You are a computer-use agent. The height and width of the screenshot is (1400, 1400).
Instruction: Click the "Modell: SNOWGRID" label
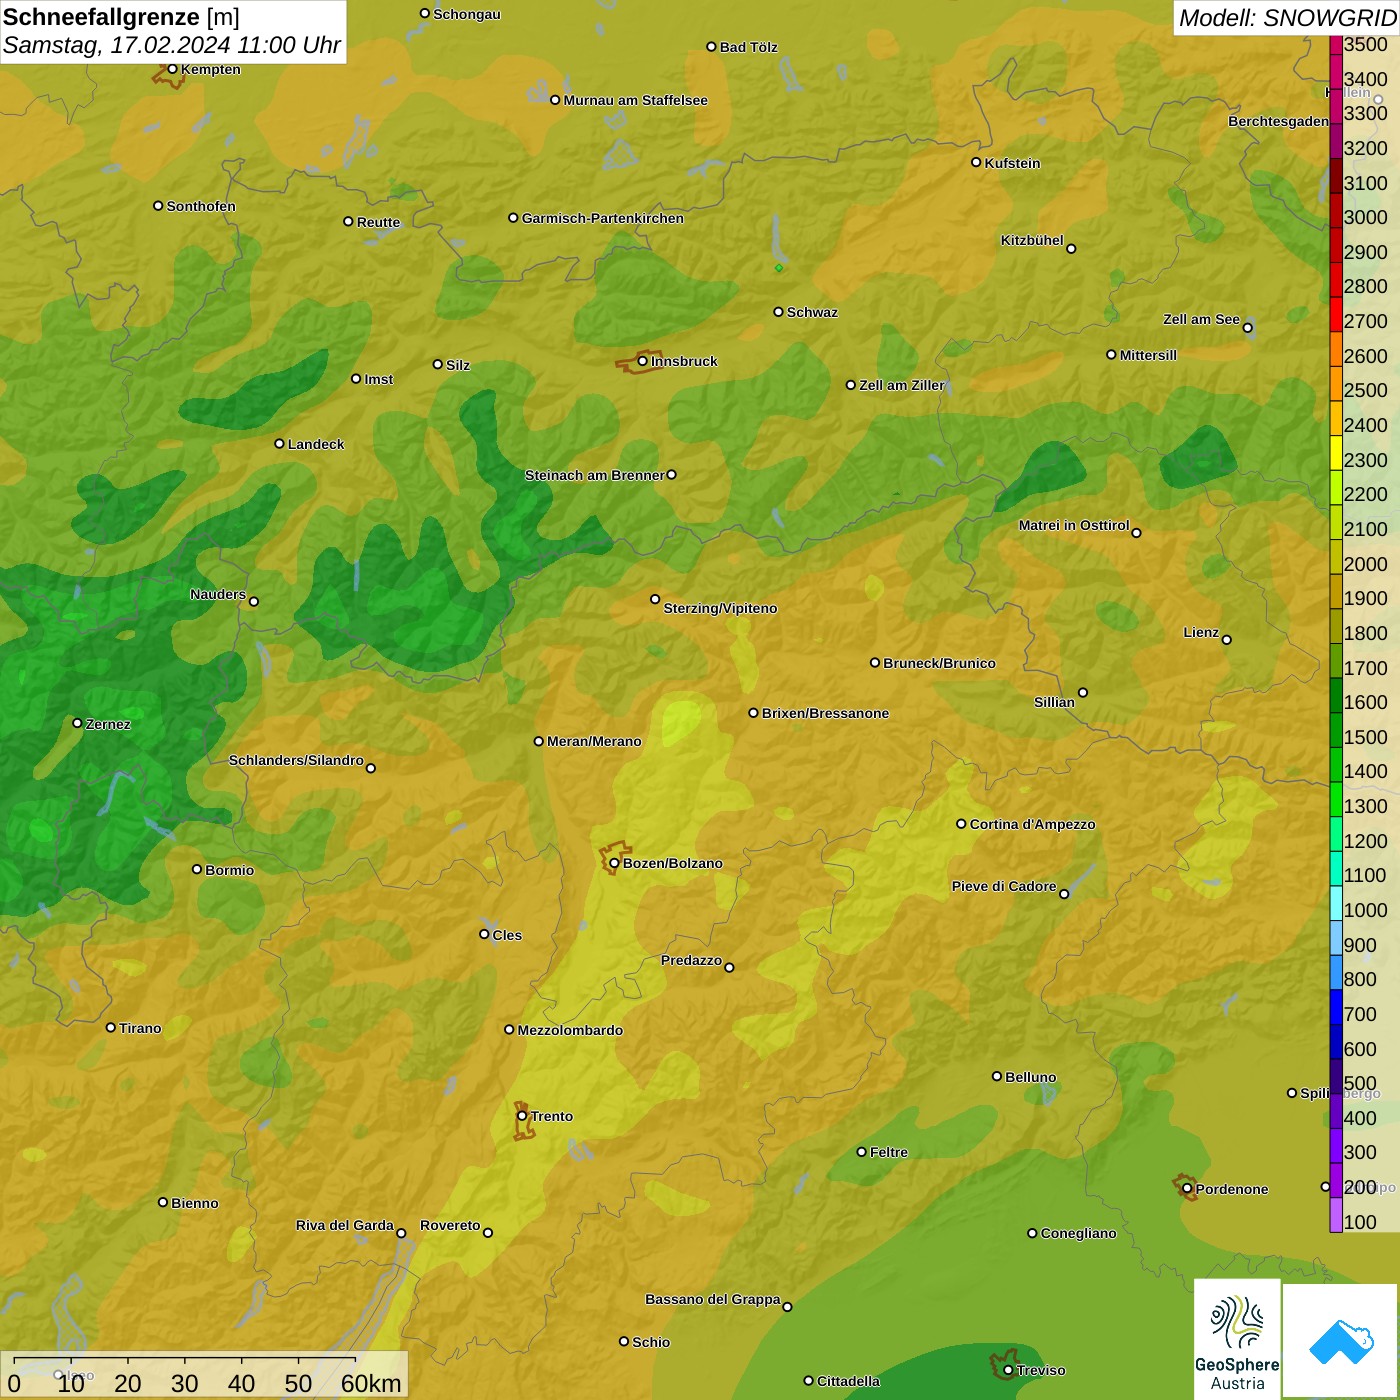[1287, 18]
